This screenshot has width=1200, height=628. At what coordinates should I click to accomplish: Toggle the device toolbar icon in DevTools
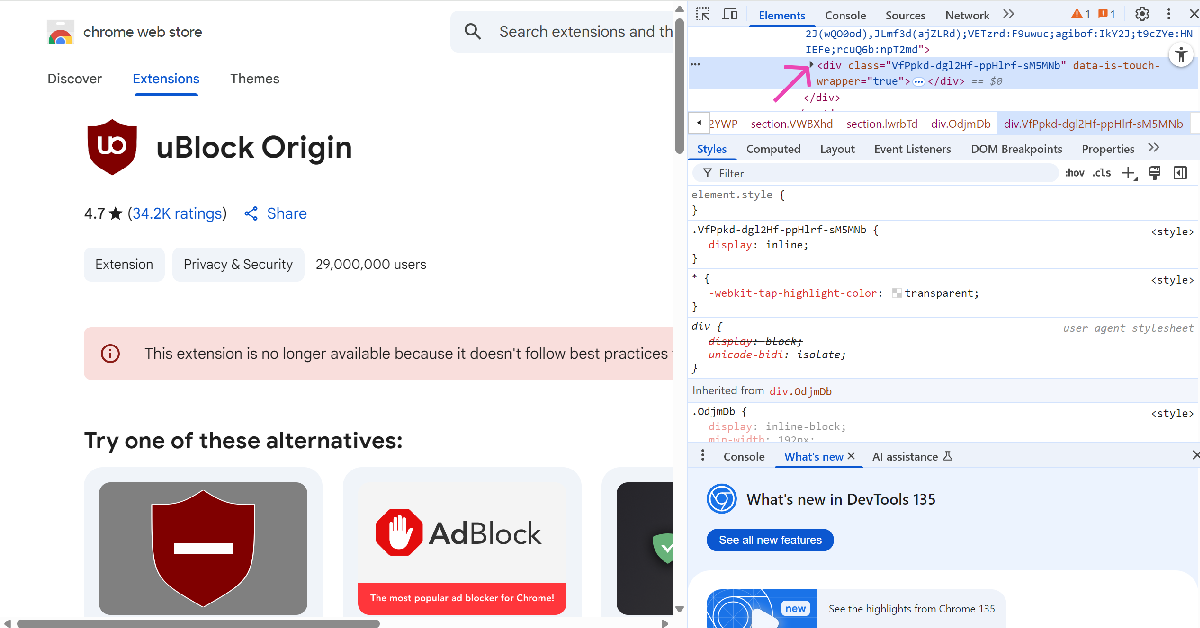click(x=730, y=14)
